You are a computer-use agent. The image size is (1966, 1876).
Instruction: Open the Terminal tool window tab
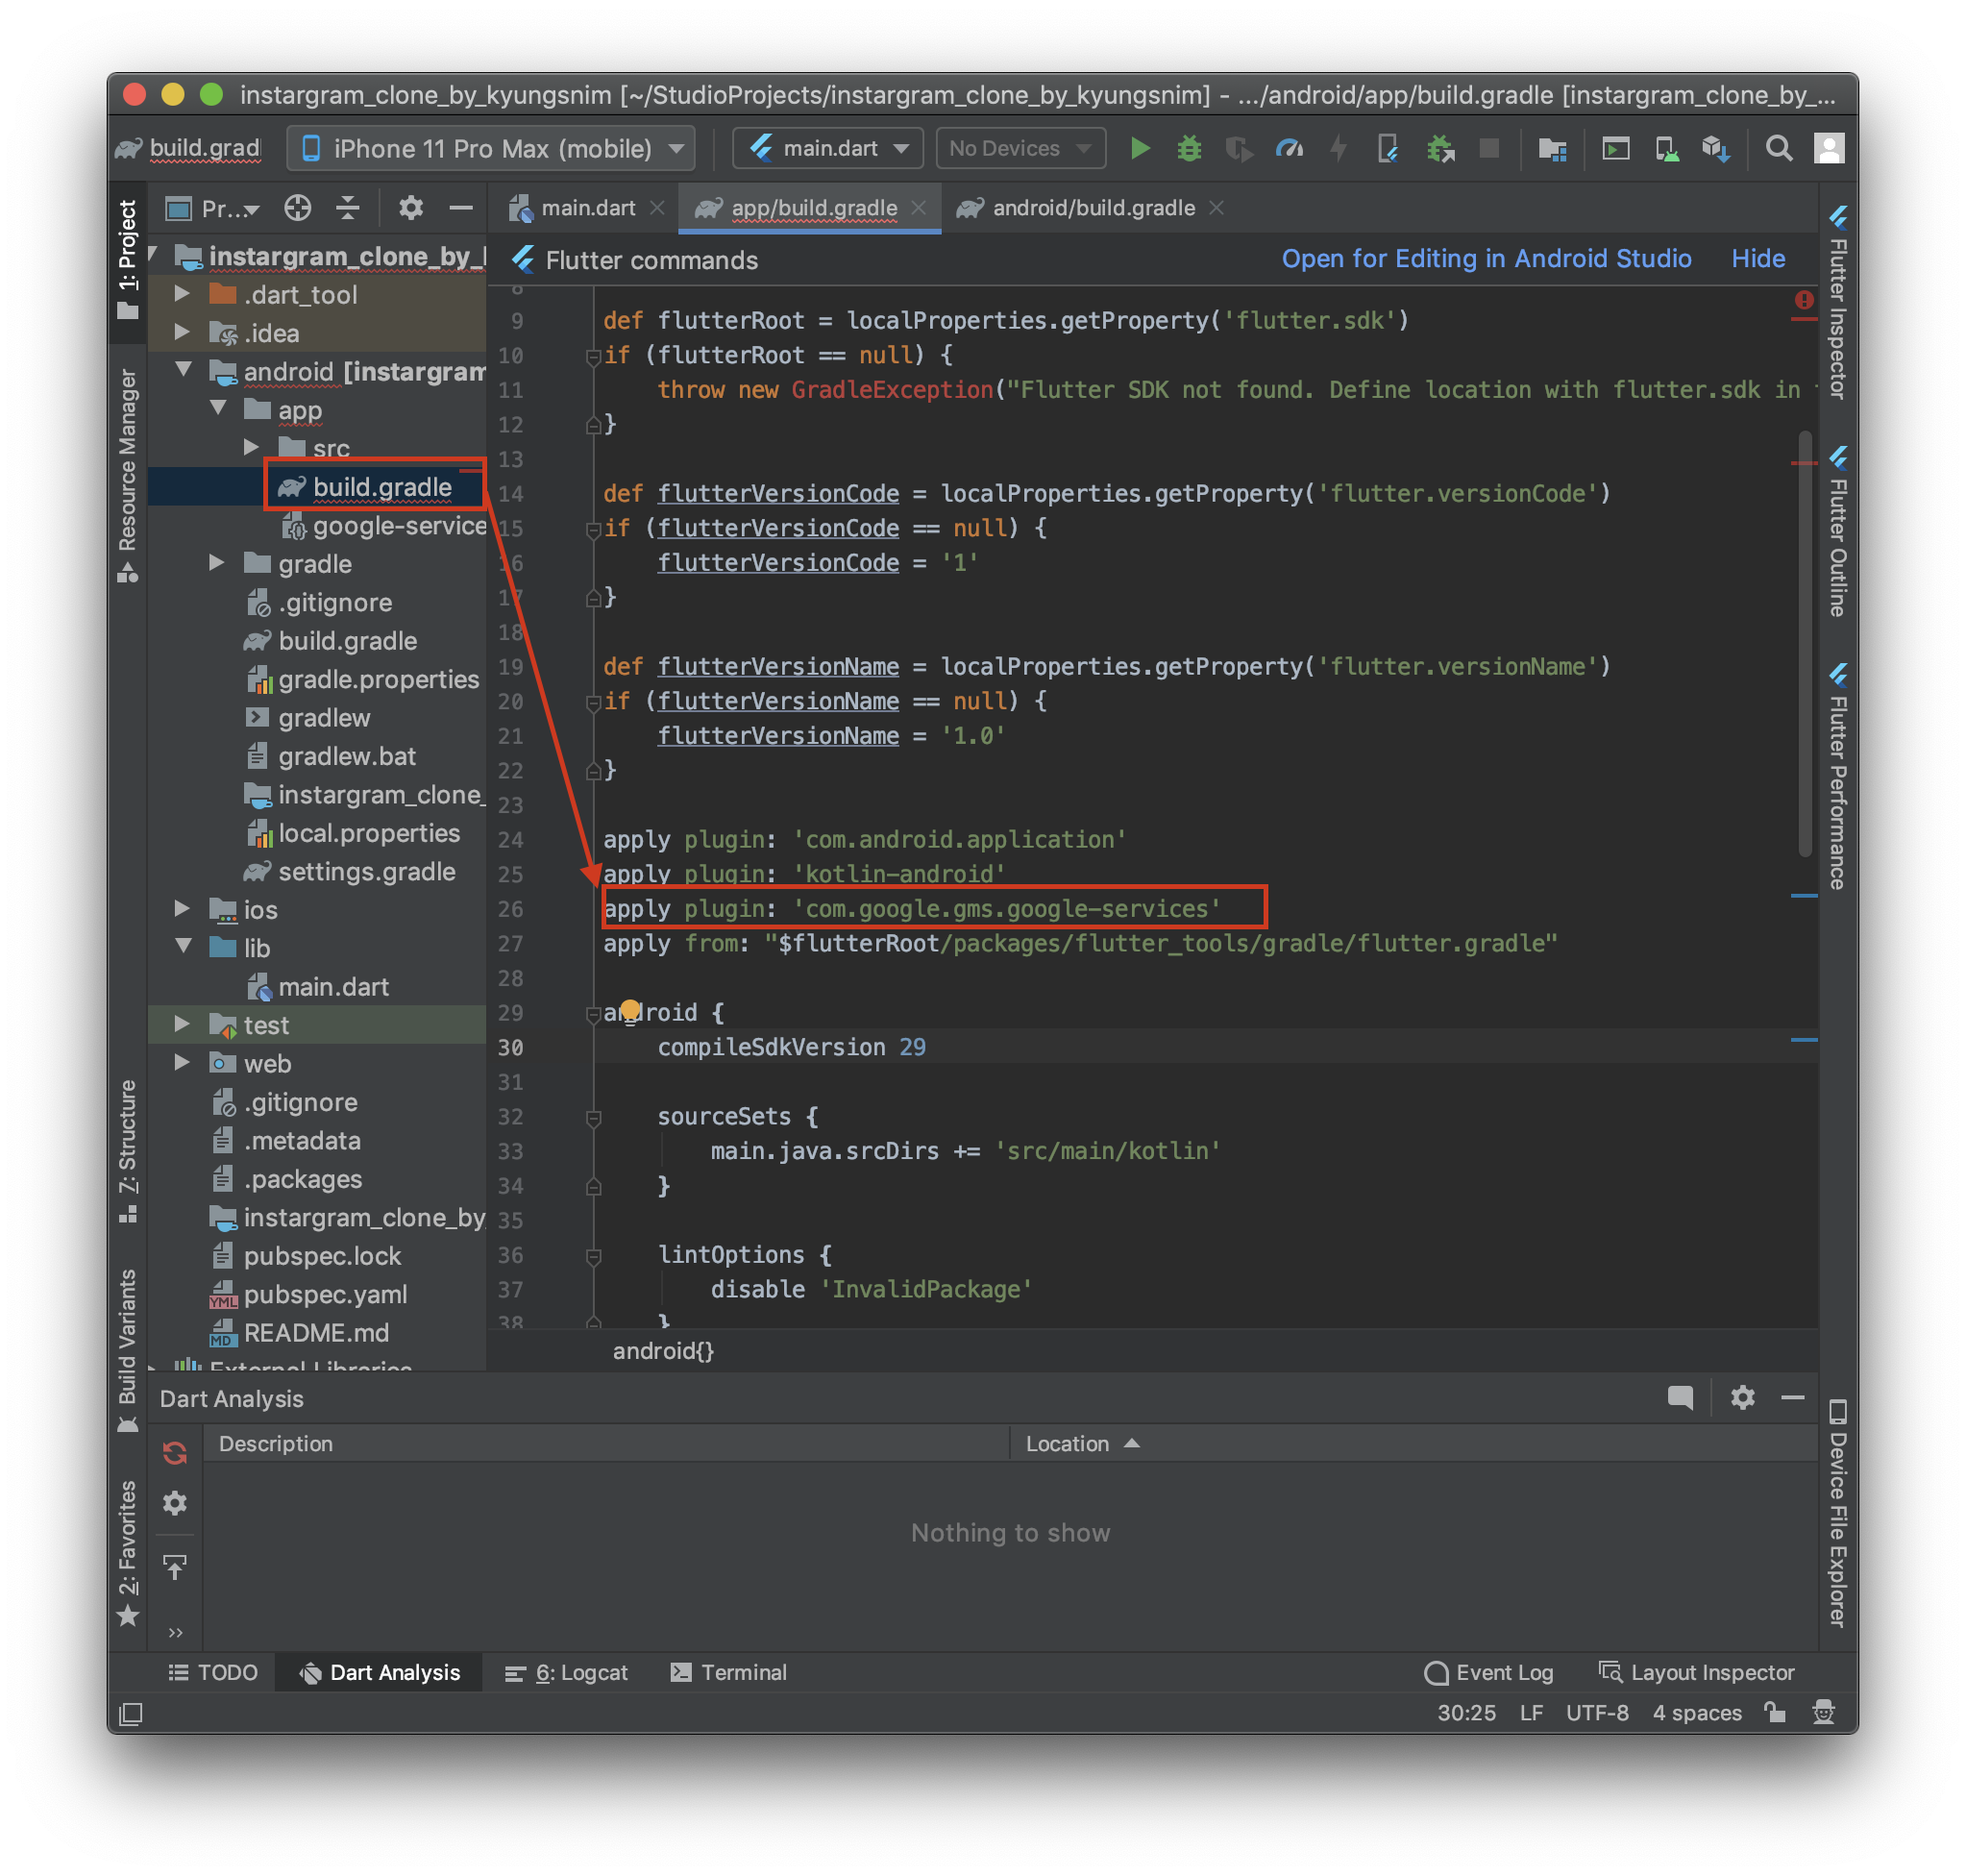[x=729, y=1672]
